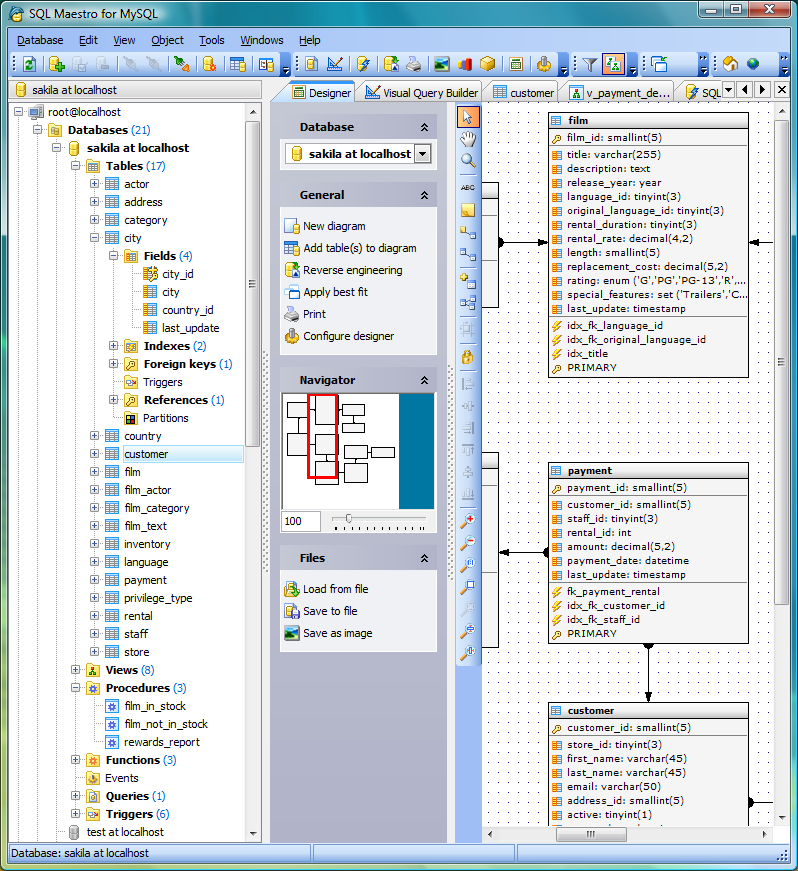
Task: Choose the ABC text label tool
Action: pyautogui.click(x=467, y=187)
